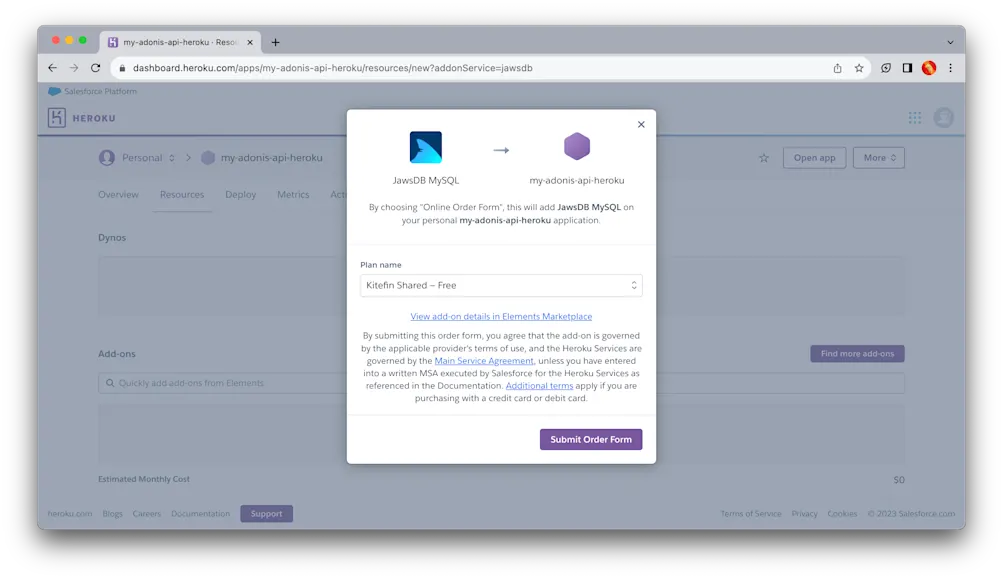Open Privacy footer link
The image size is (1003, 579).
click(804, 514)
